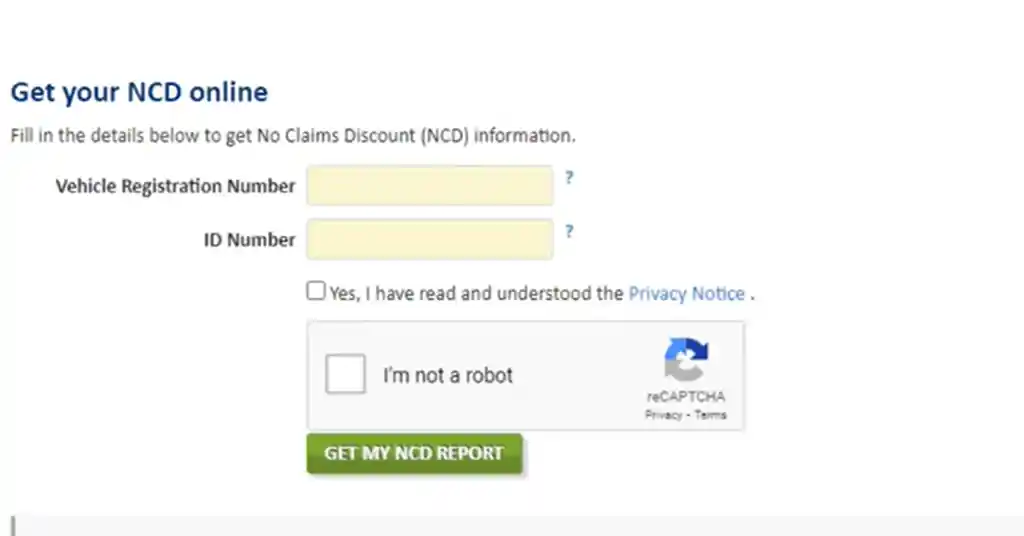The height and width of the screenshot is (536, 1024).
Task: Focus the ID Number input field
Action: pyautogui.click(x=430, y=240)
